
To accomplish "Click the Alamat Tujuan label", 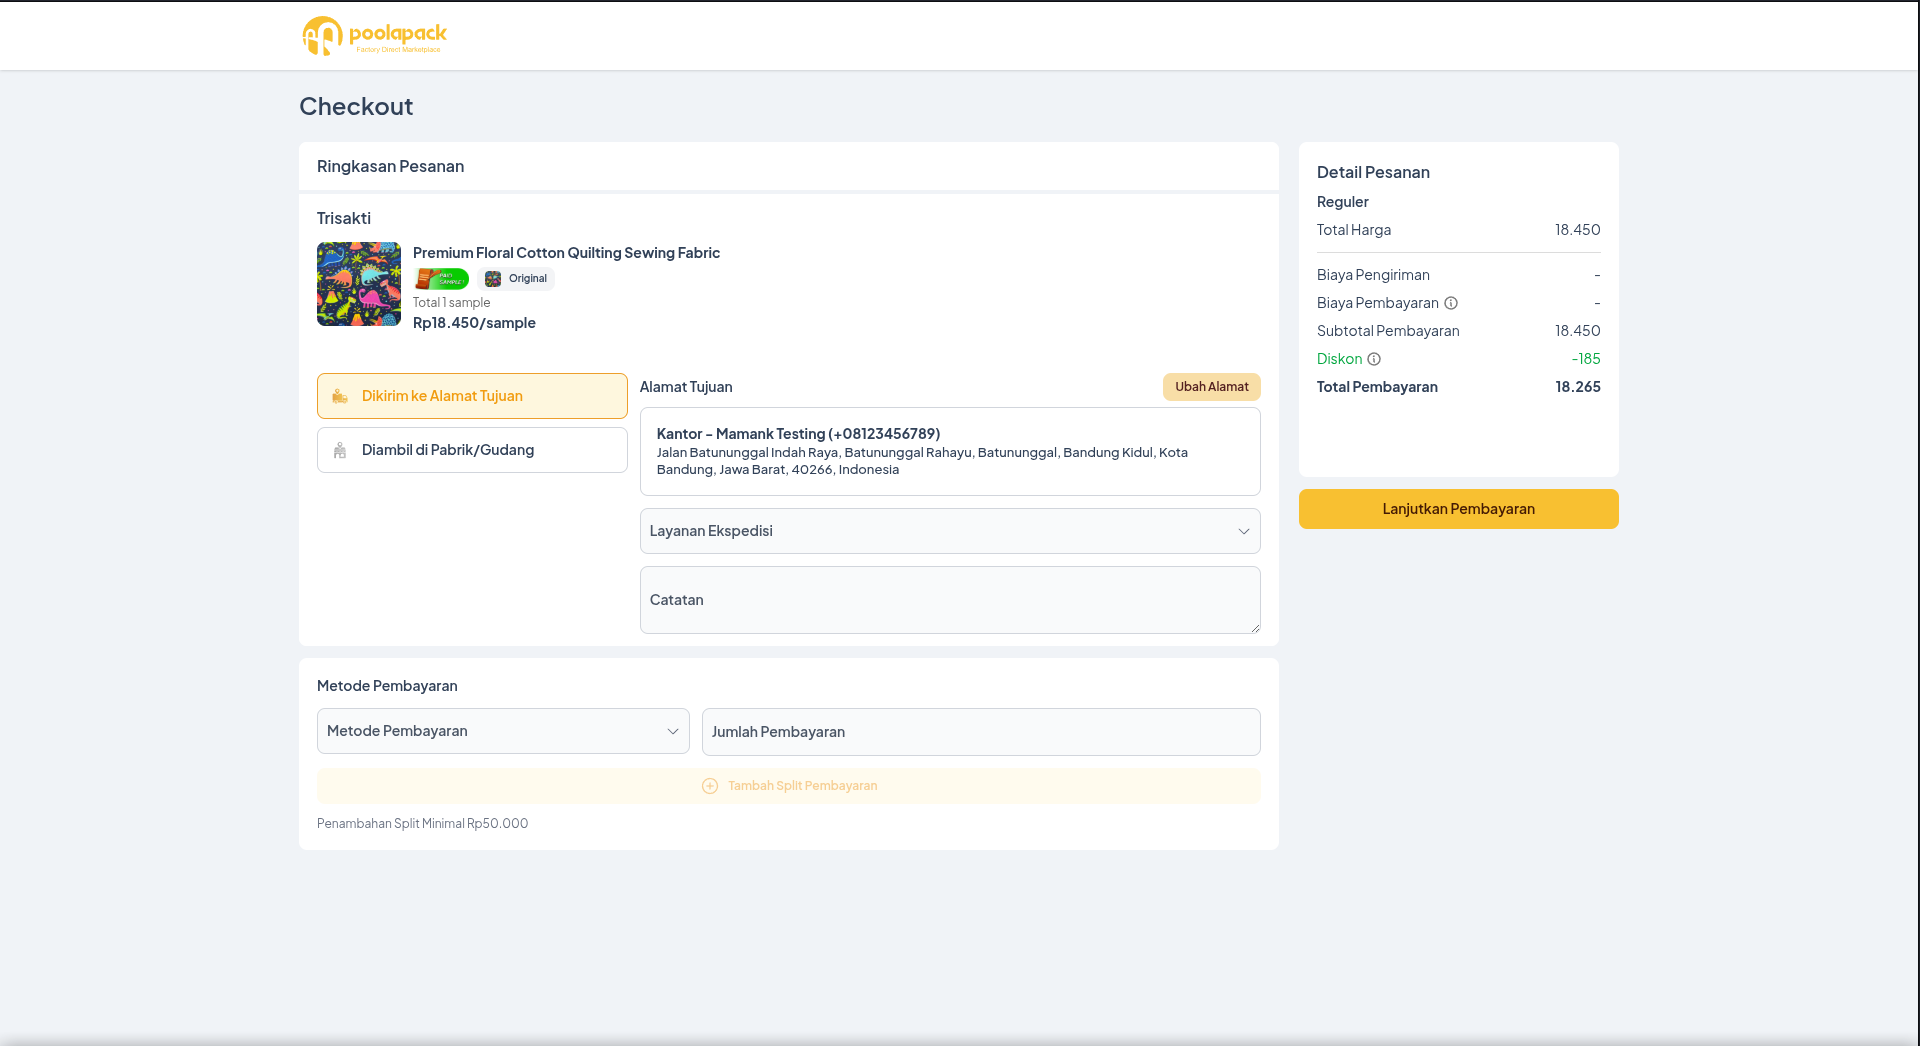I will coord(686,387).
